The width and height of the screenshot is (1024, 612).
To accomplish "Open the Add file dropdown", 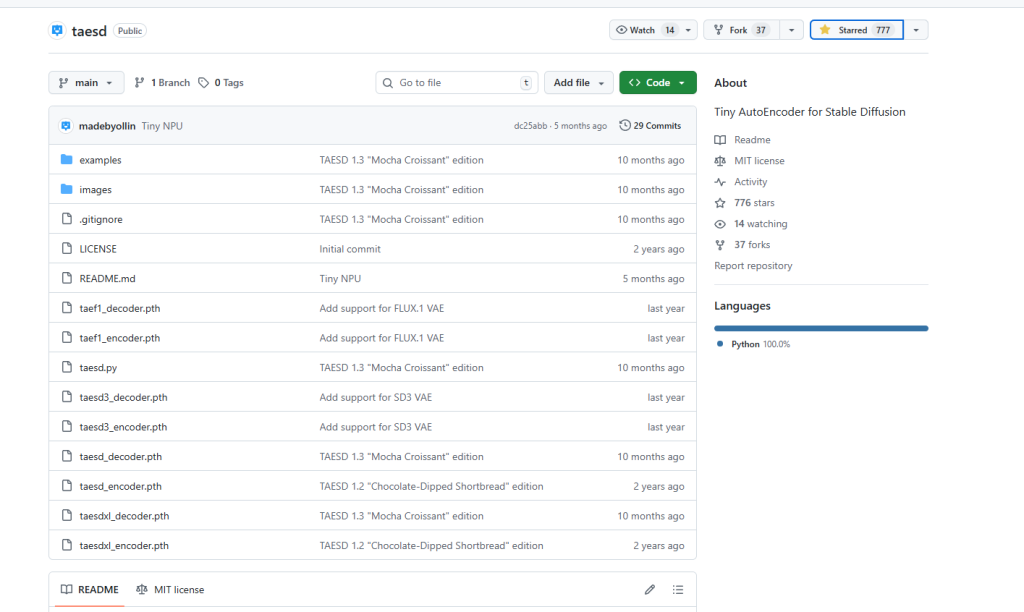I will (578, 83).
